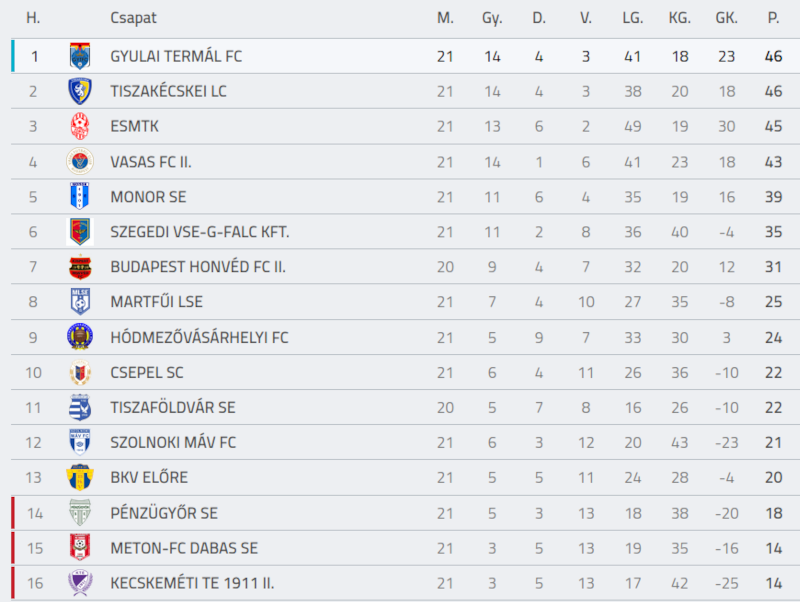Select the Kecskeméti TE 1911 II. logo

point(80,583)
